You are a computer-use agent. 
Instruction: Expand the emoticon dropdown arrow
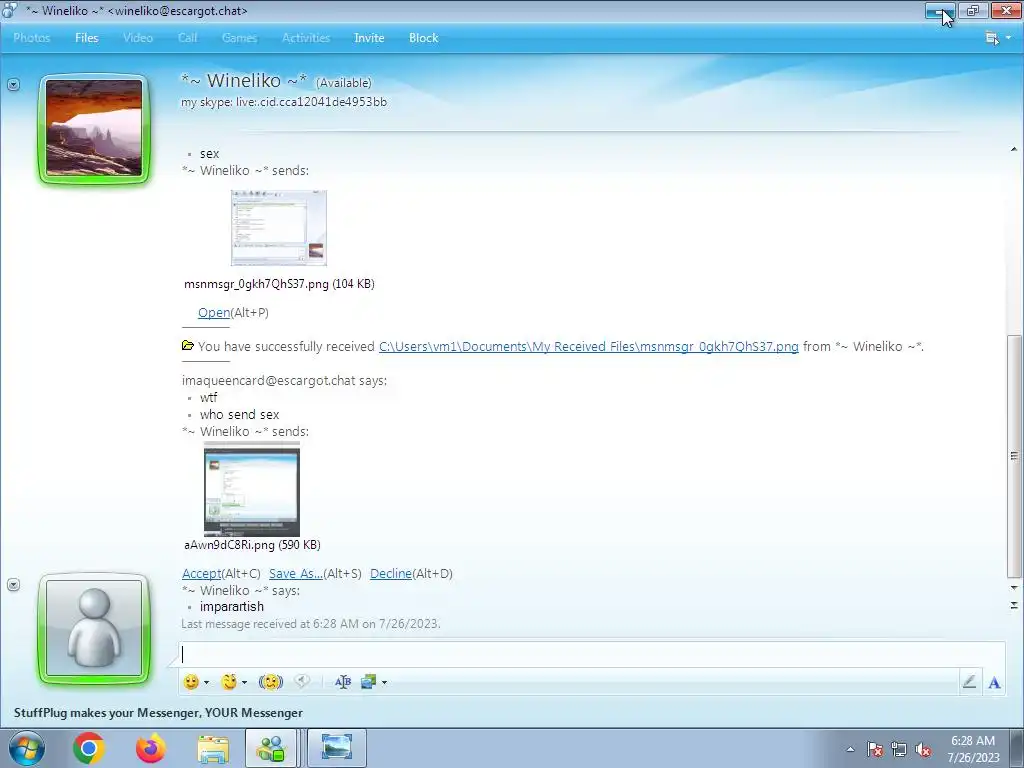206,682
